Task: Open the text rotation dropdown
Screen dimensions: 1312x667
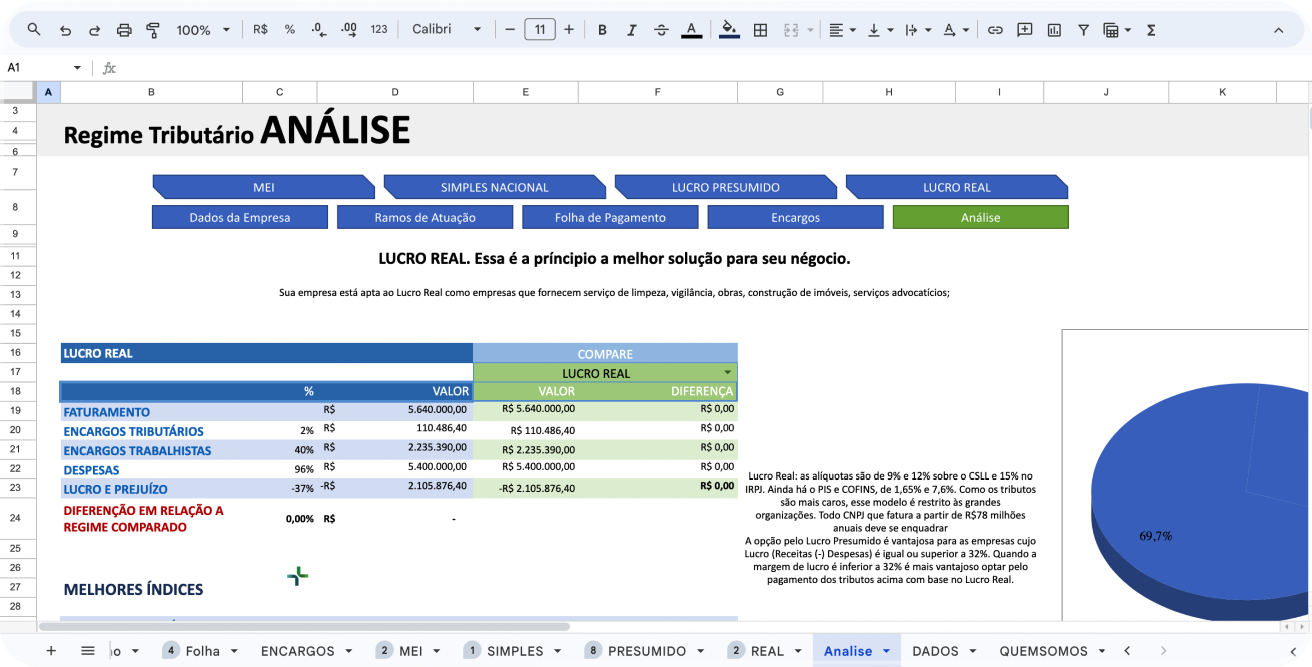Action: pyautogui.click(x=955, y=30)
